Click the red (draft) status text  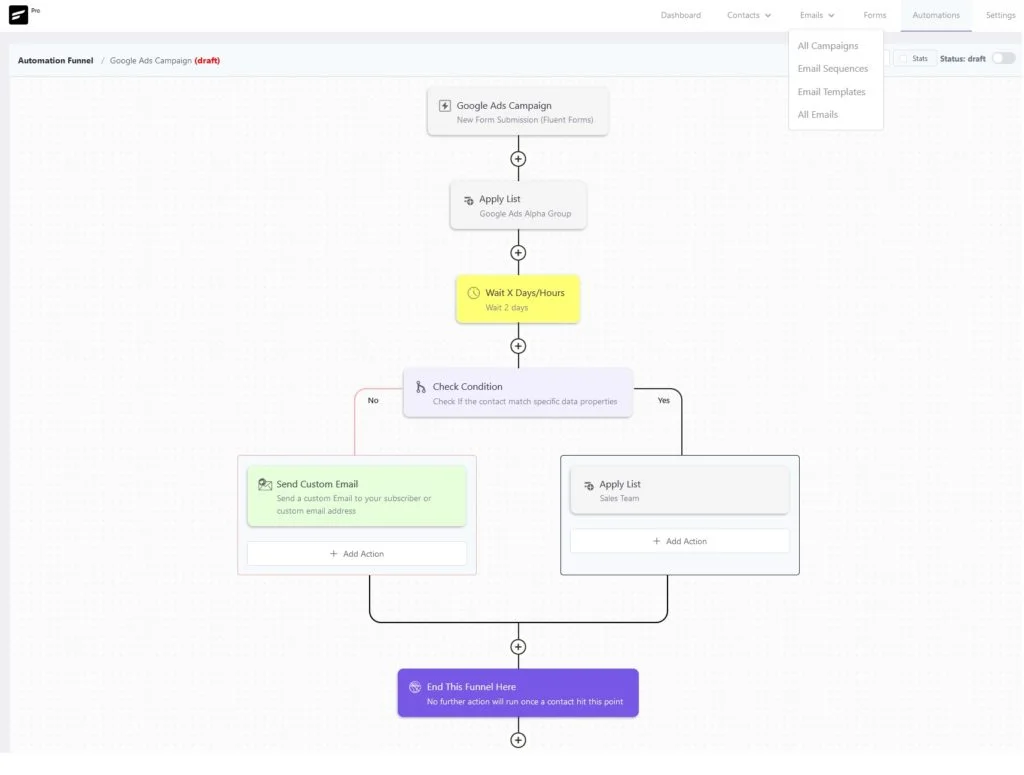pos(207,61)
